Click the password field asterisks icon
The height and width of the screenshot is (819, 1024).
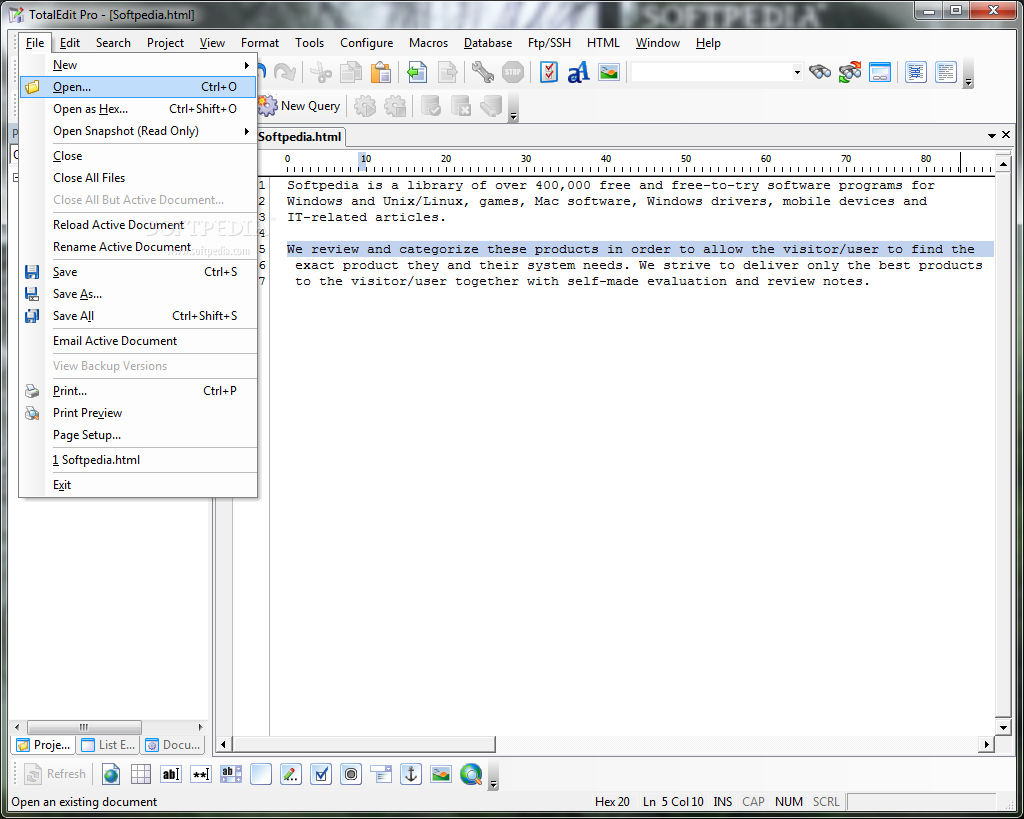click(200, 774)
